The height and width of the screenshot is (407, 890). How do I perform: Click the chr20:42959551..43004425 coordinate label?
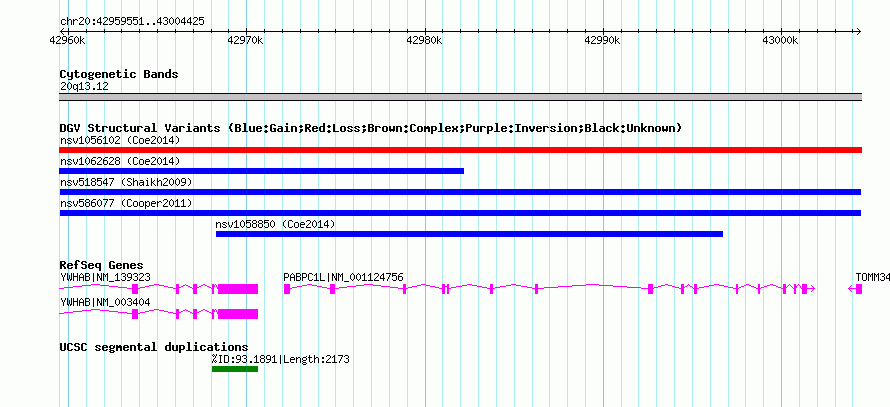click(132, 22)
